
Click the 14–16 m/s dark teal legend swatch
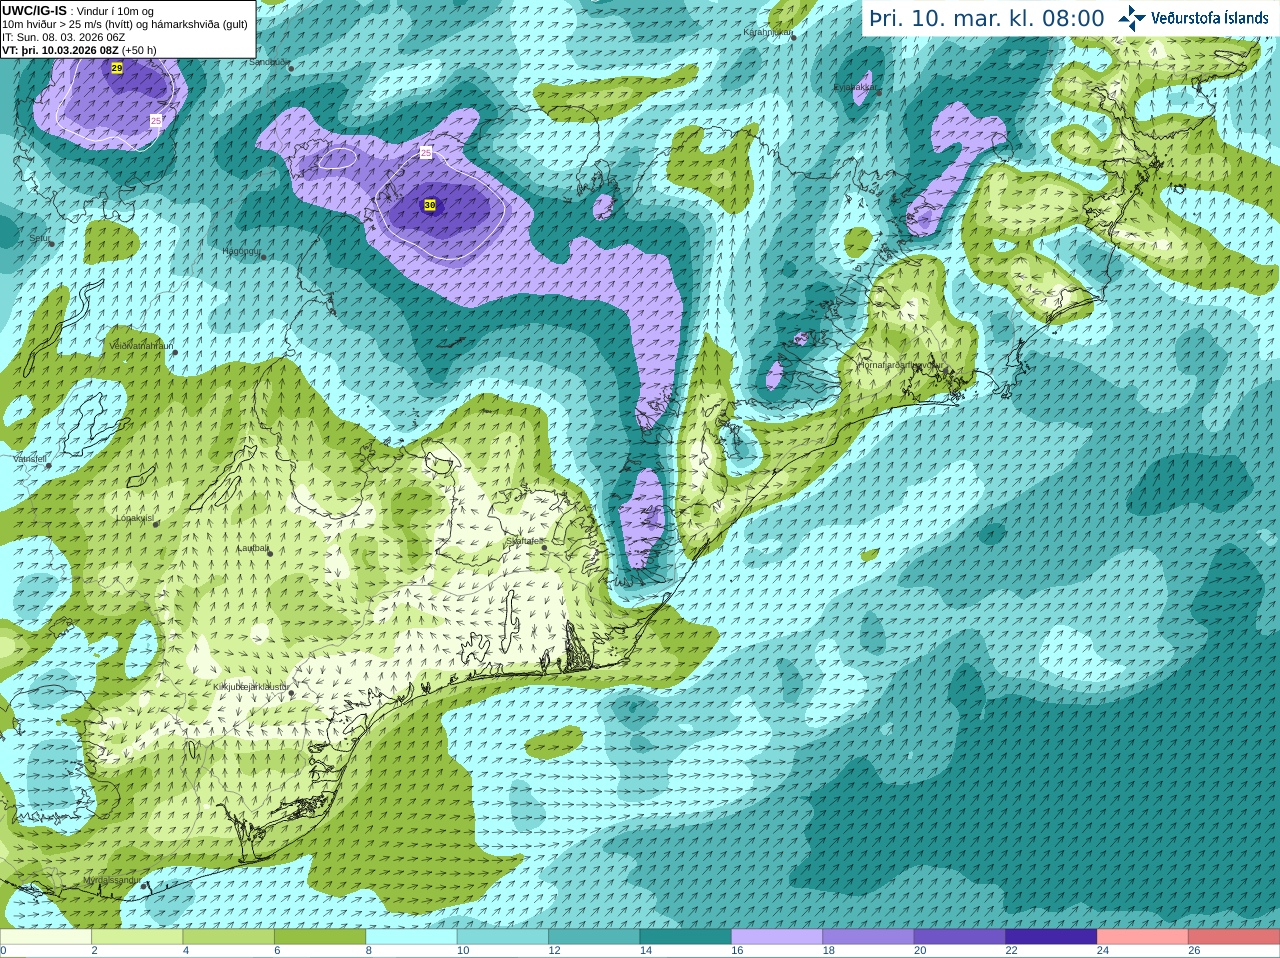tap(686, 937)
